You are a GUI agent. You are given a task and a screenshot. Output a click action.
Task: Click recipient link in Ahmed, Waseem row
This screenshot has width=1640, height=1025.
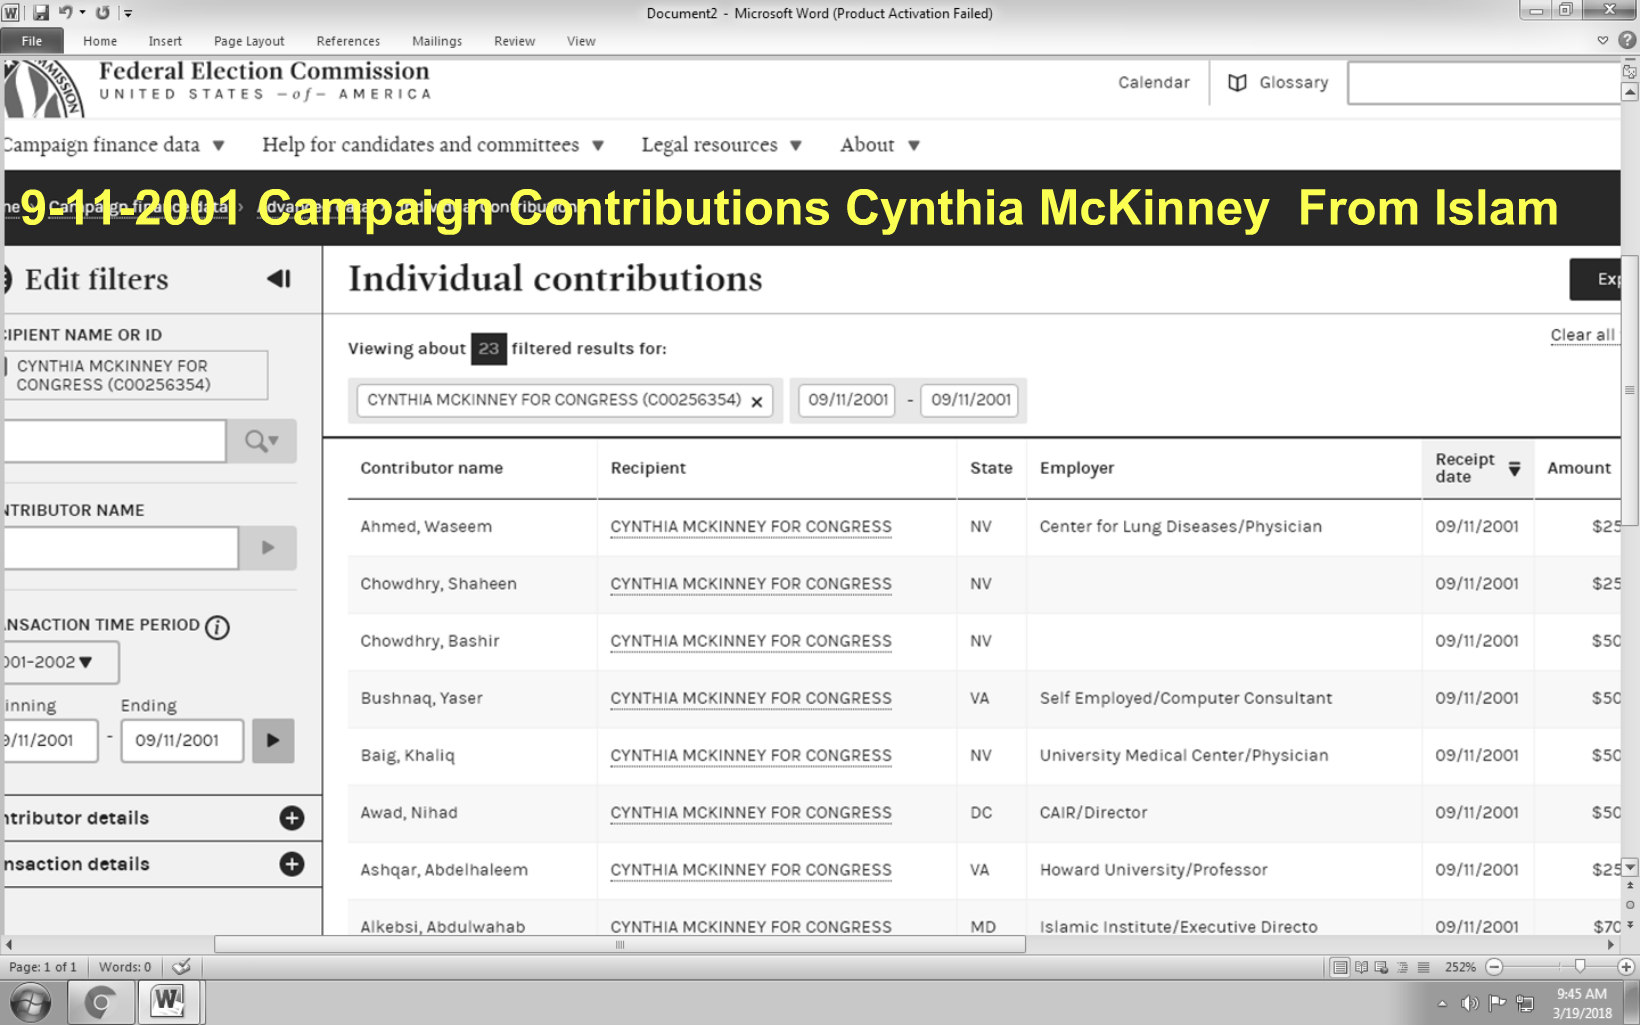[x=751, y=527]
